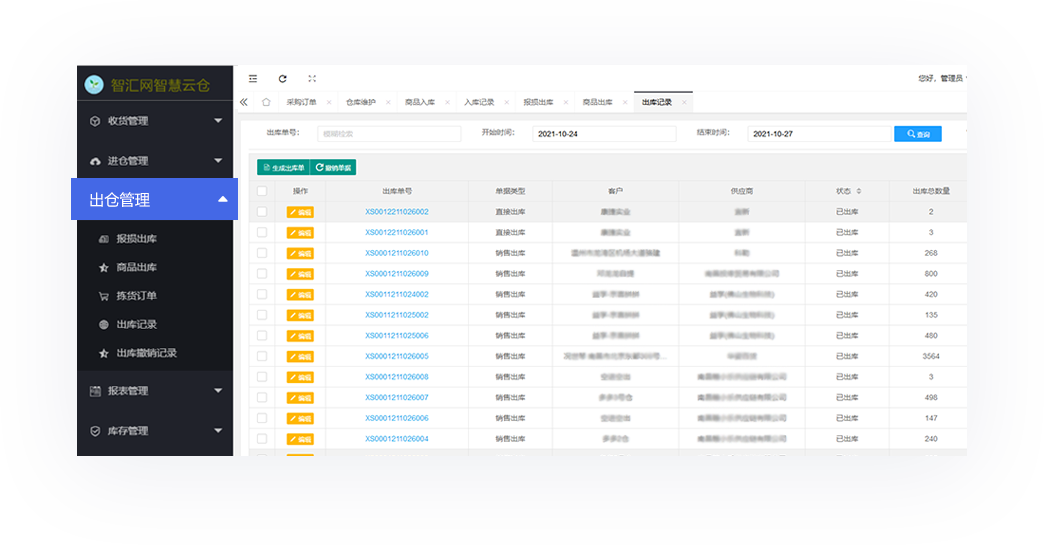Click the 查询 search button

click(917, 134)
